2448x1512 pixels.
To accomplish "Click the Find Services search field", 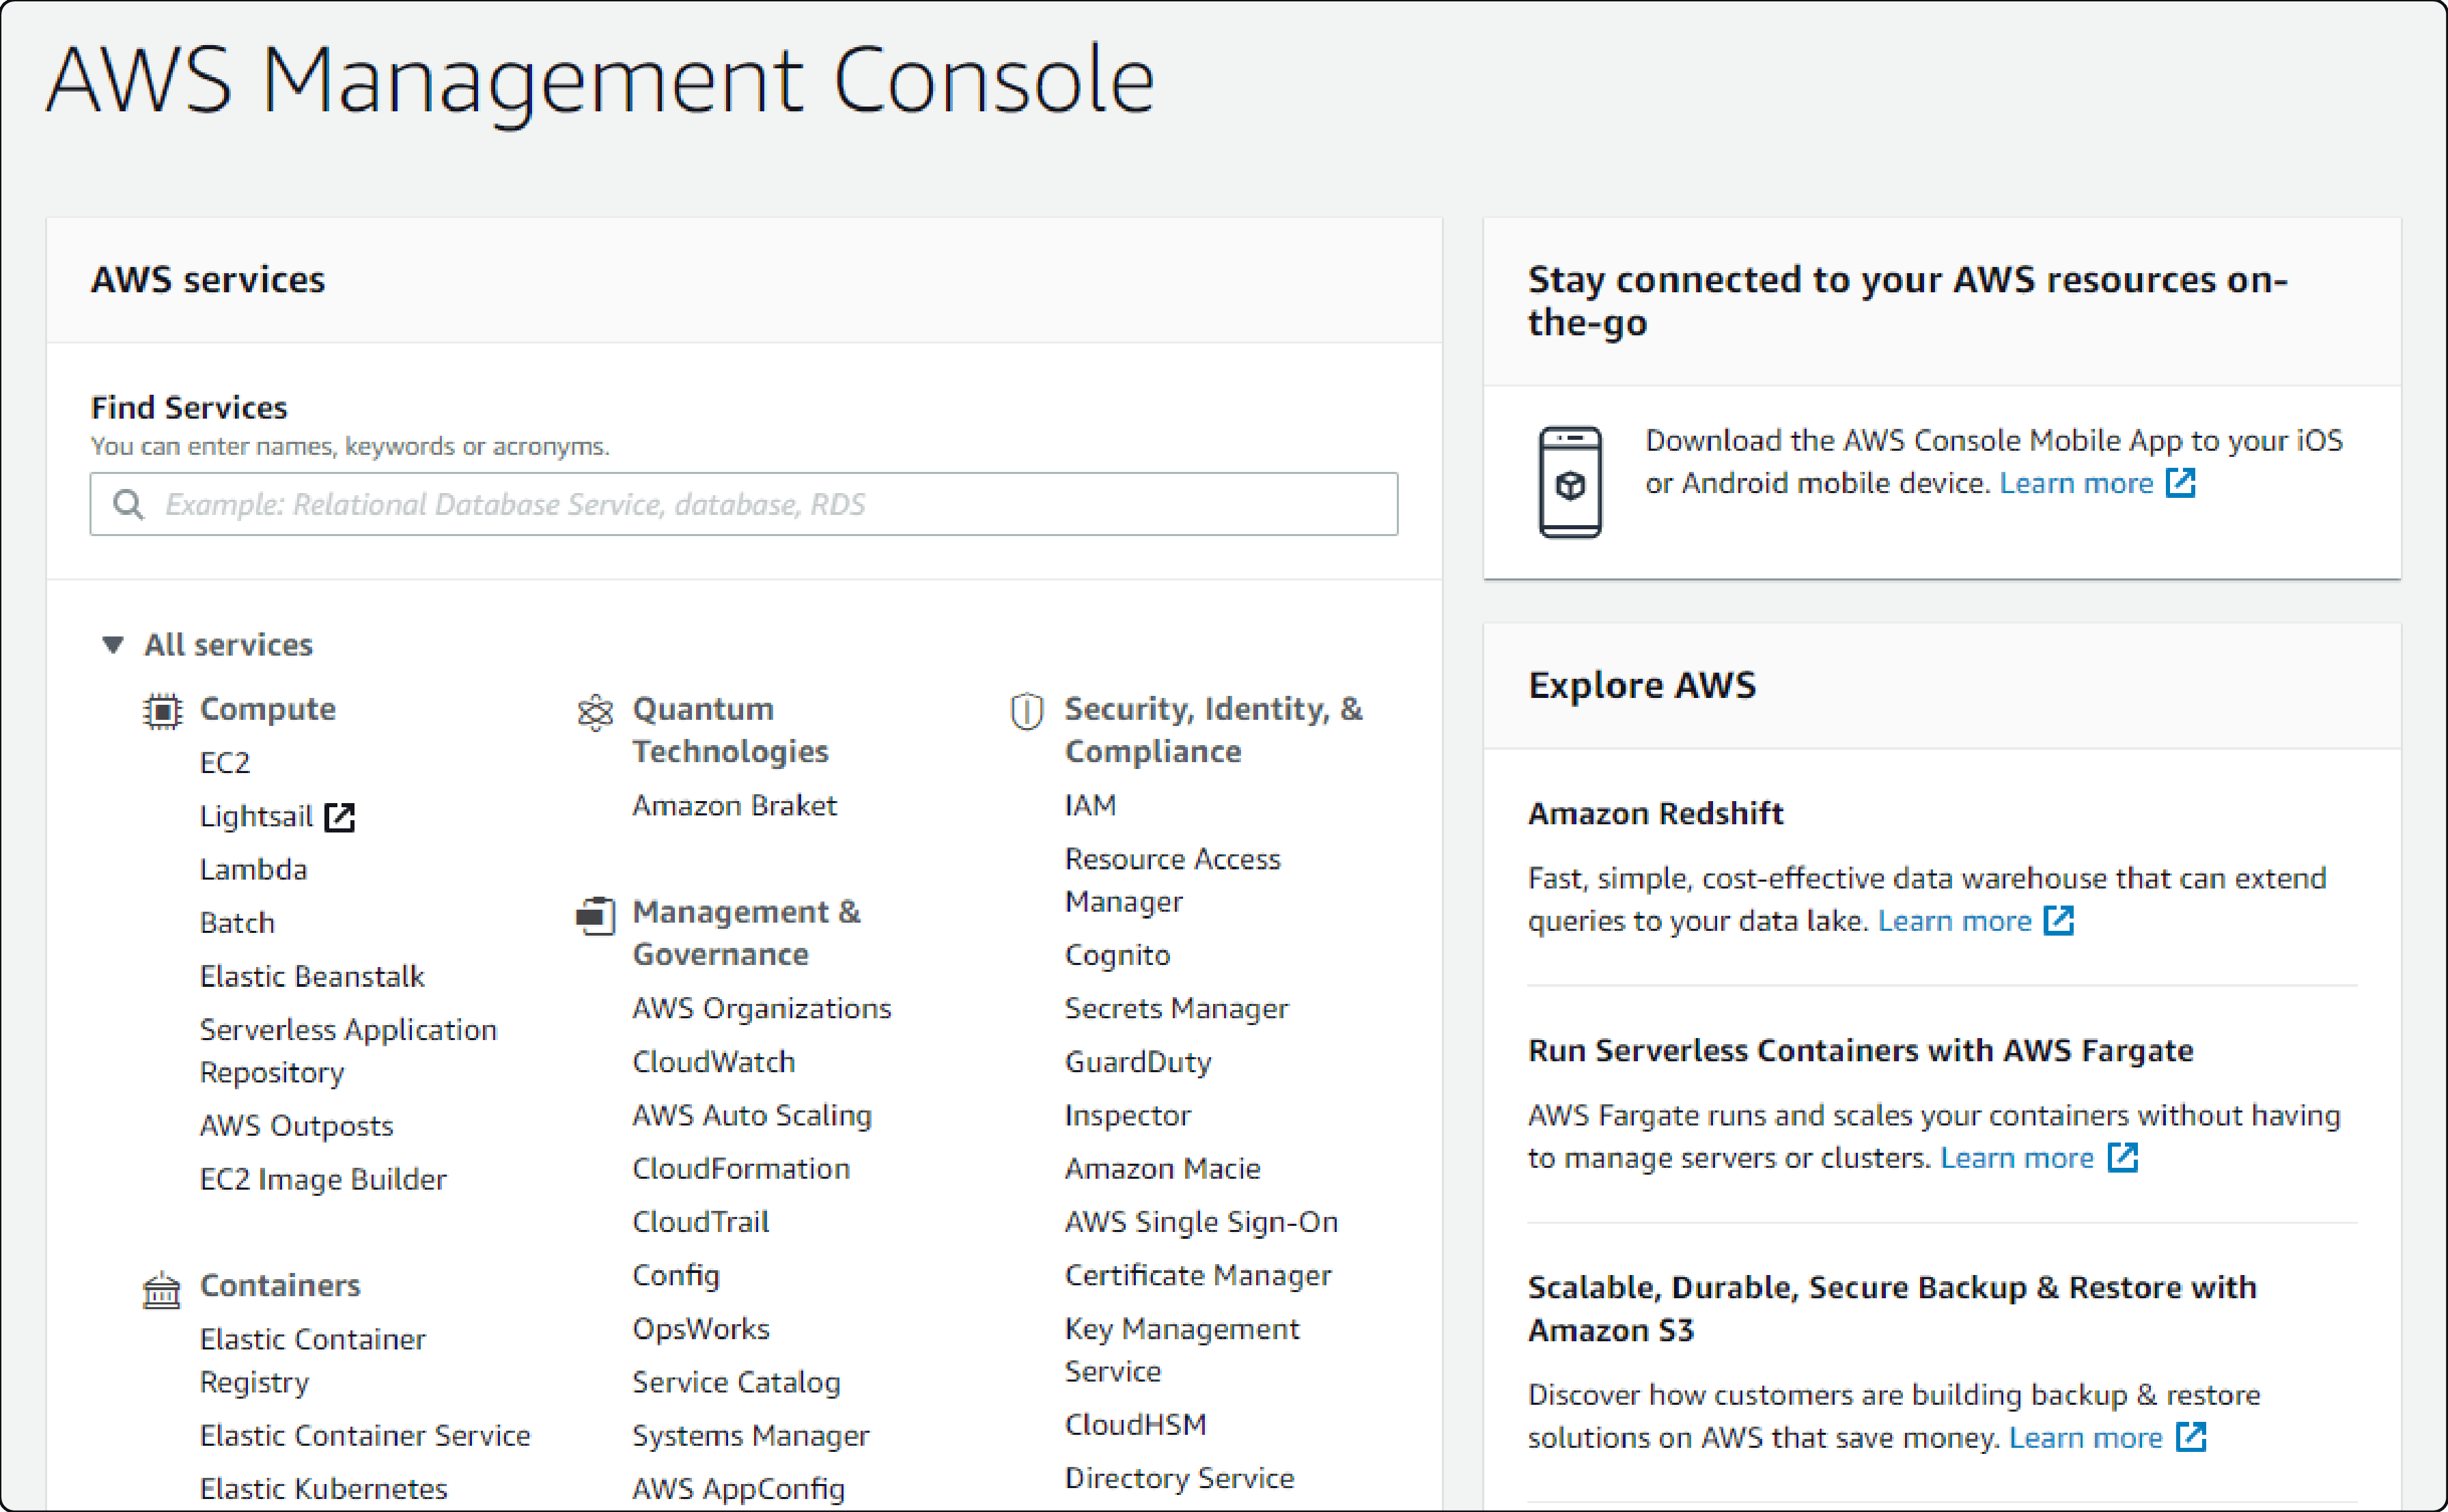I will point(744,504).
